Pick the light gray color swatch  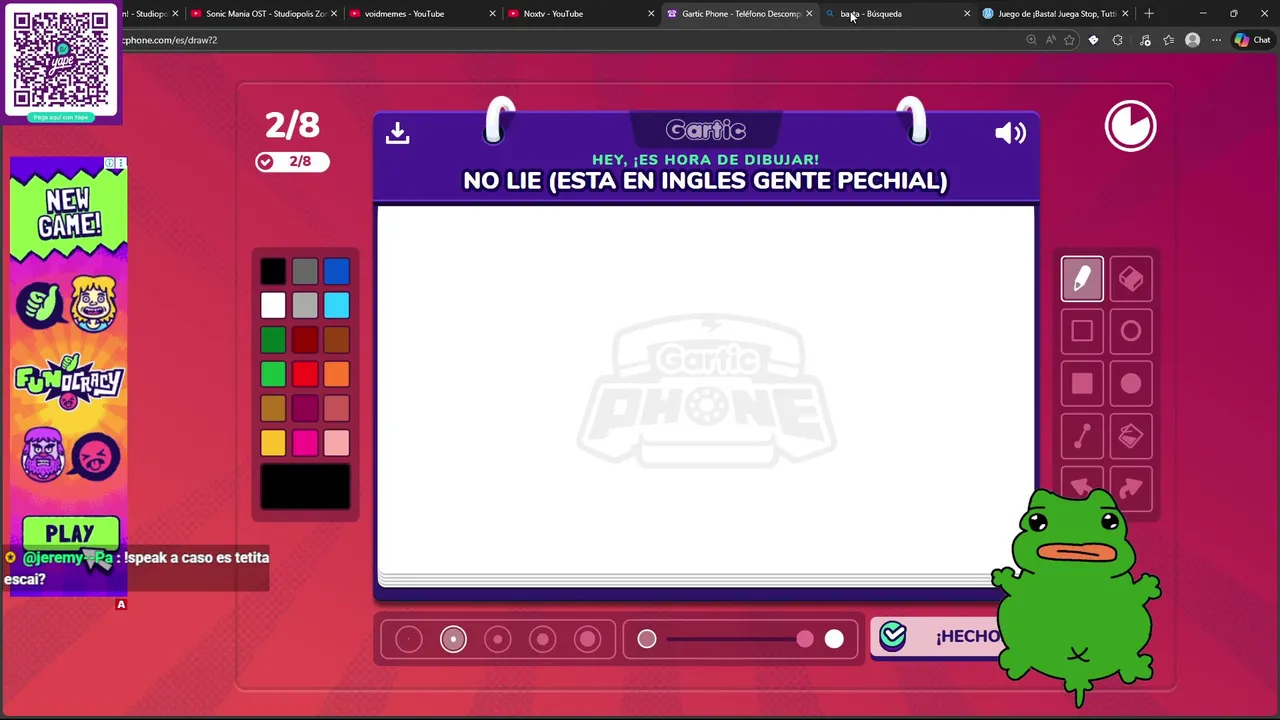click(x=305, y=305)
